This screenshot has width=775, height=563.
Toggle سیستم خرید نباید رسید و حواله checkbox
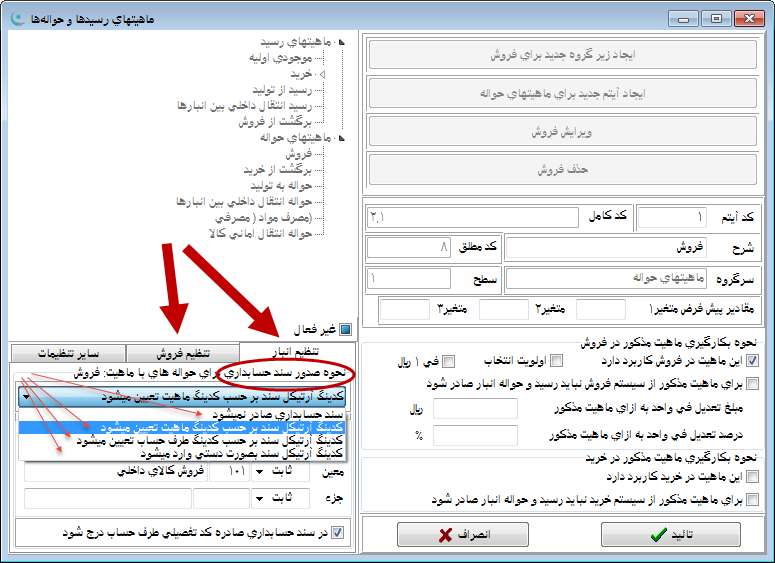752,499
